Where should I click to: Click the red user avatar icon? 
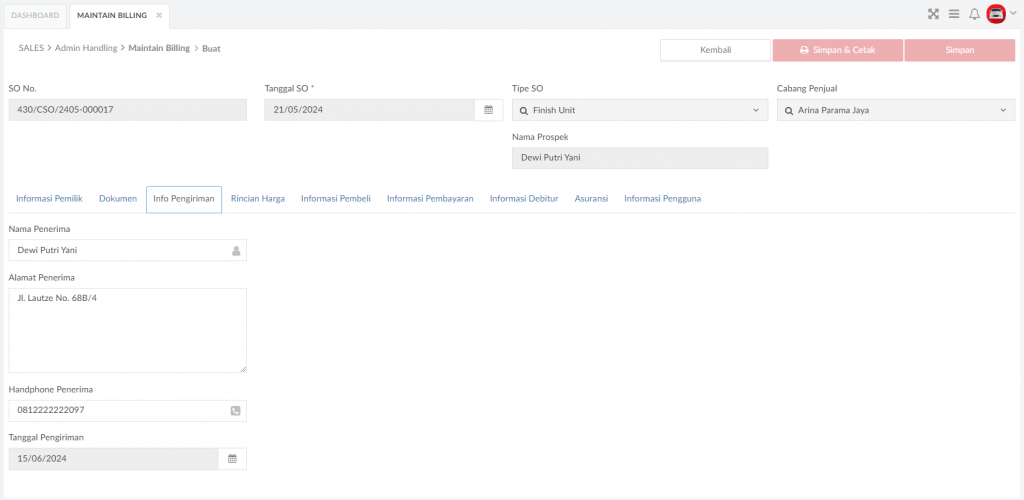coord(996,14)
